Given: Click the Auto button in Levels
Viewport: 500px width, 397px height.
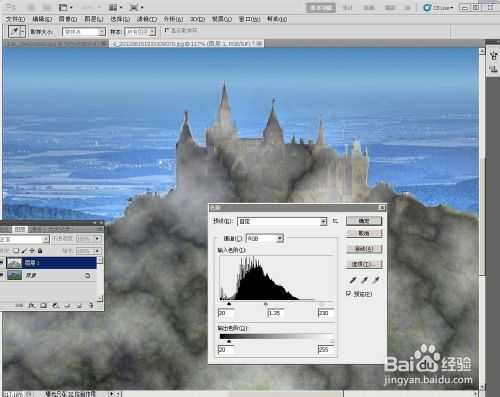Looking at the screenshot, I should (364, 249).
